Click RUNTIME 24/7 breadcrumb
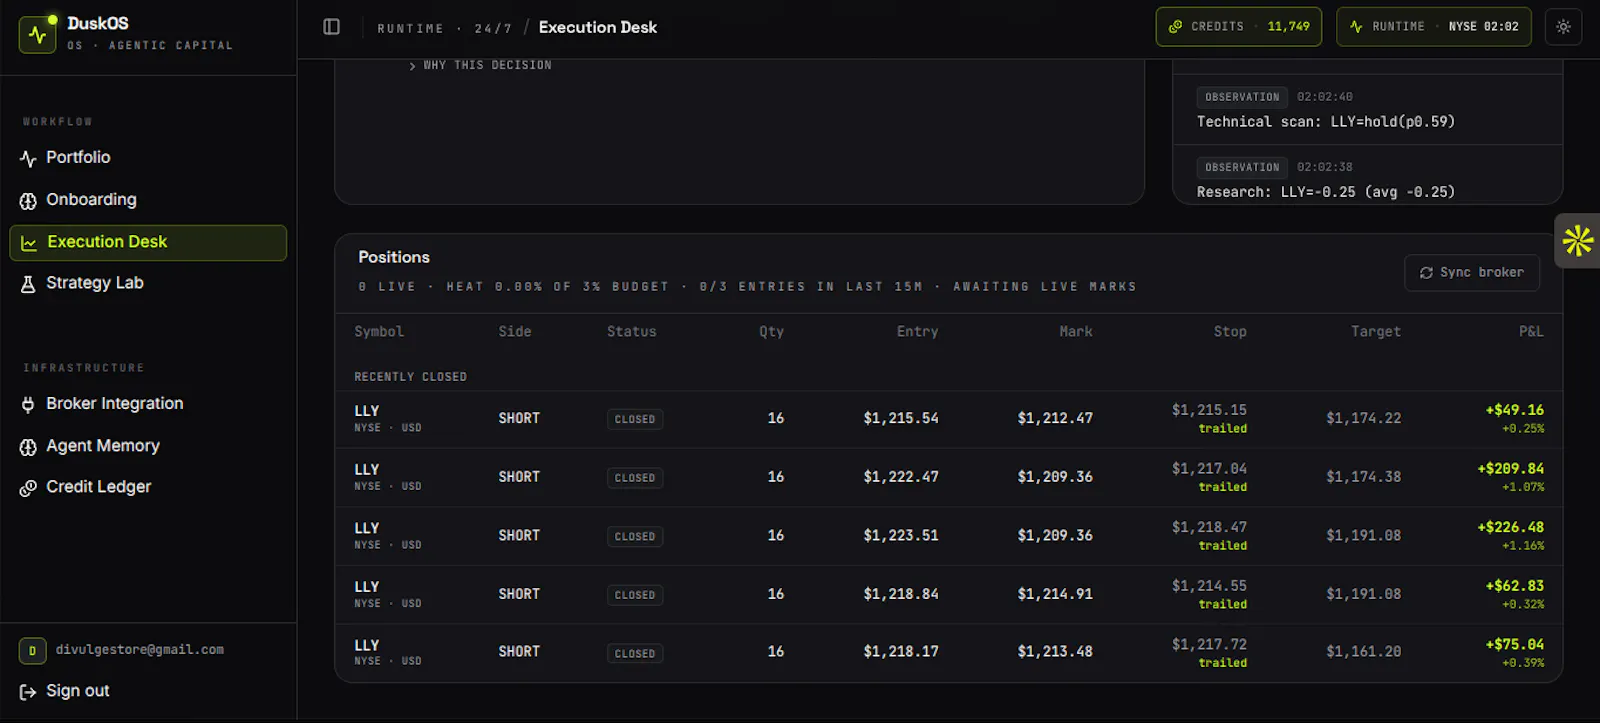 coord(444,29)
